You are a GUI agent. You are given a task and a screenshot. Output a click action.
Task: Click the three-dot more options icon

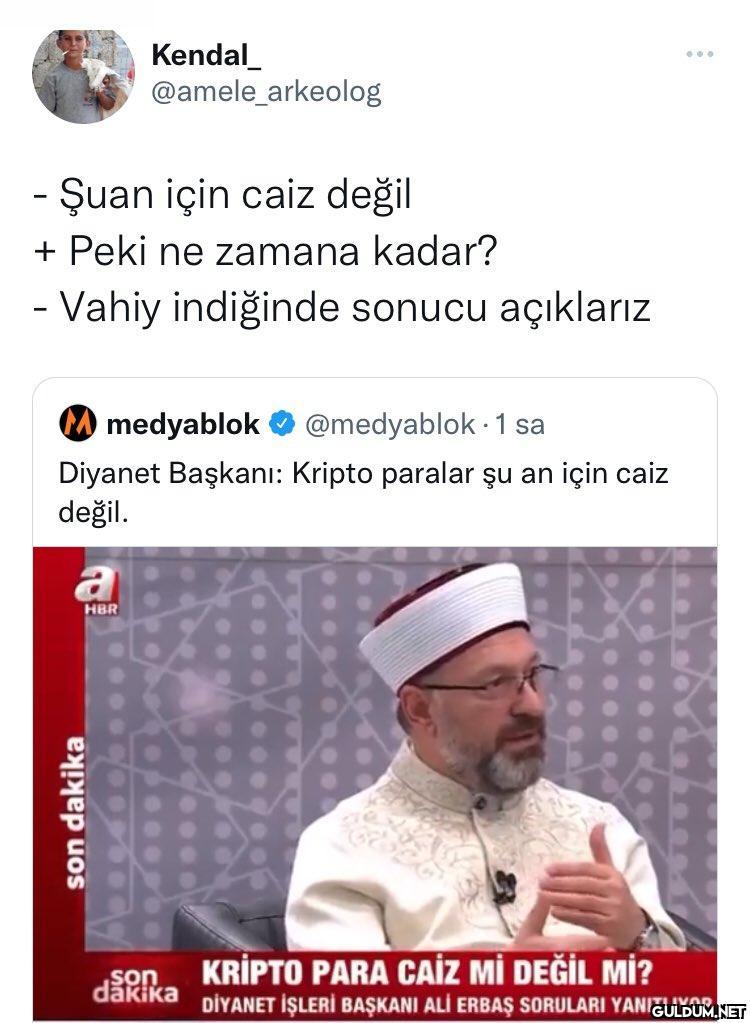pyautogui.click(x=699, y=54)
